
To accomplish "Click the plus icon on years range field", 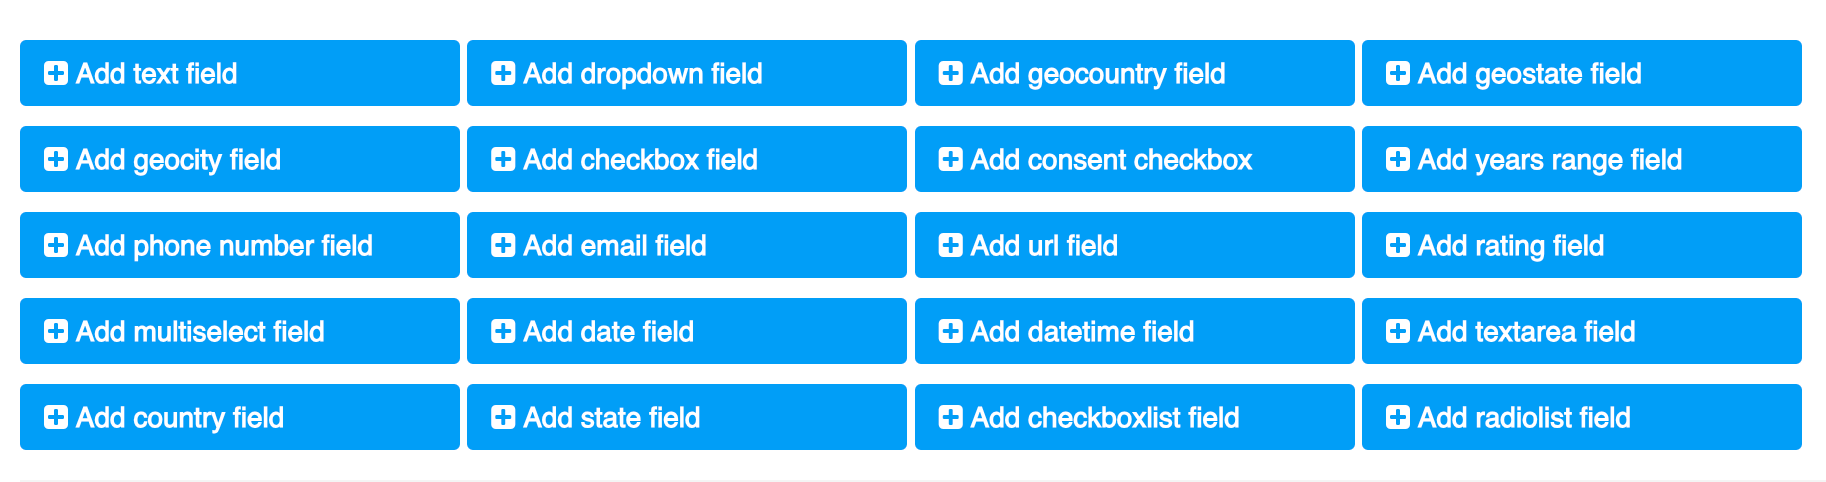I will click(x=1397, y=159).
